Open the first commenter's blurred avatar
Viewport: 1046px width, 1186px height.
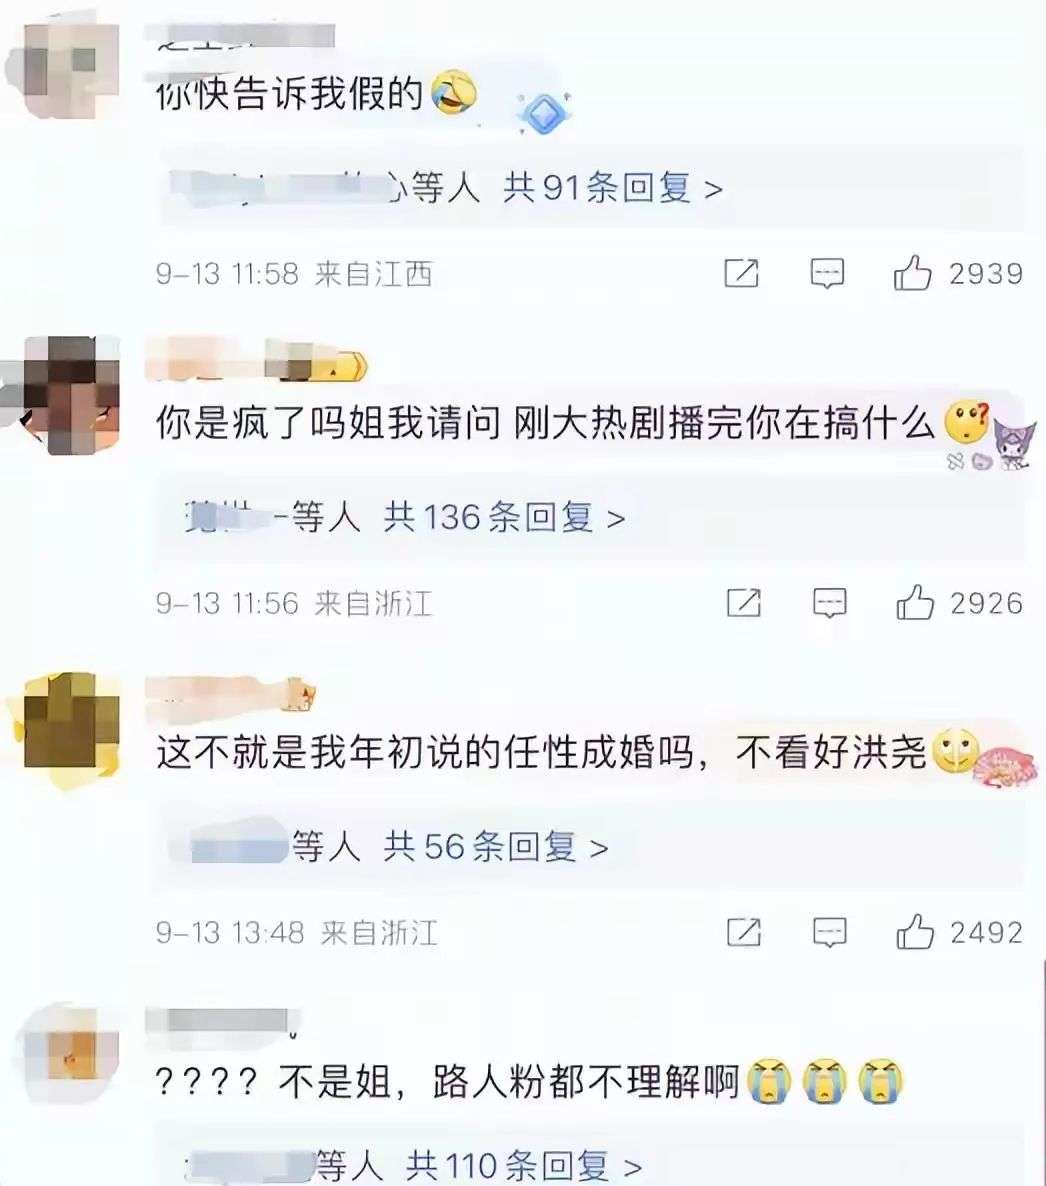click(72, 70)
